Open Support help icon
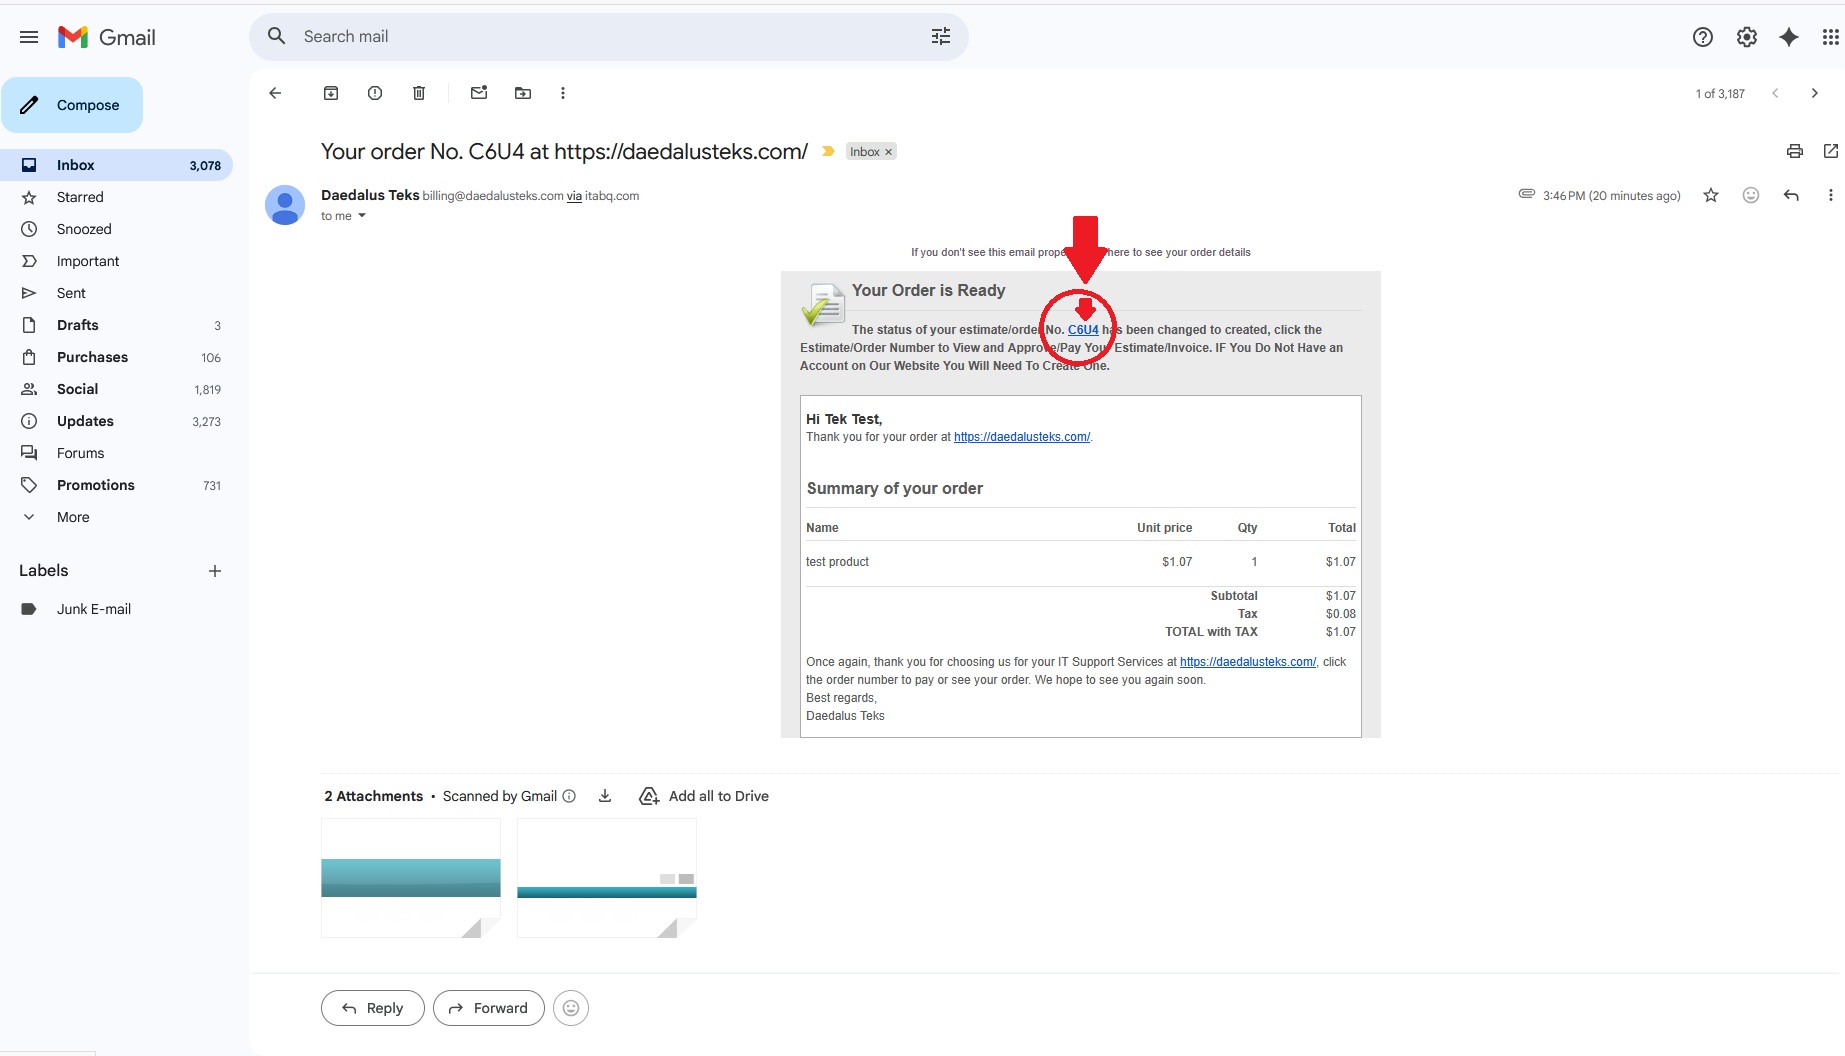The width and height of the screenshot is (1845, 1056). tap(1703, 37)
